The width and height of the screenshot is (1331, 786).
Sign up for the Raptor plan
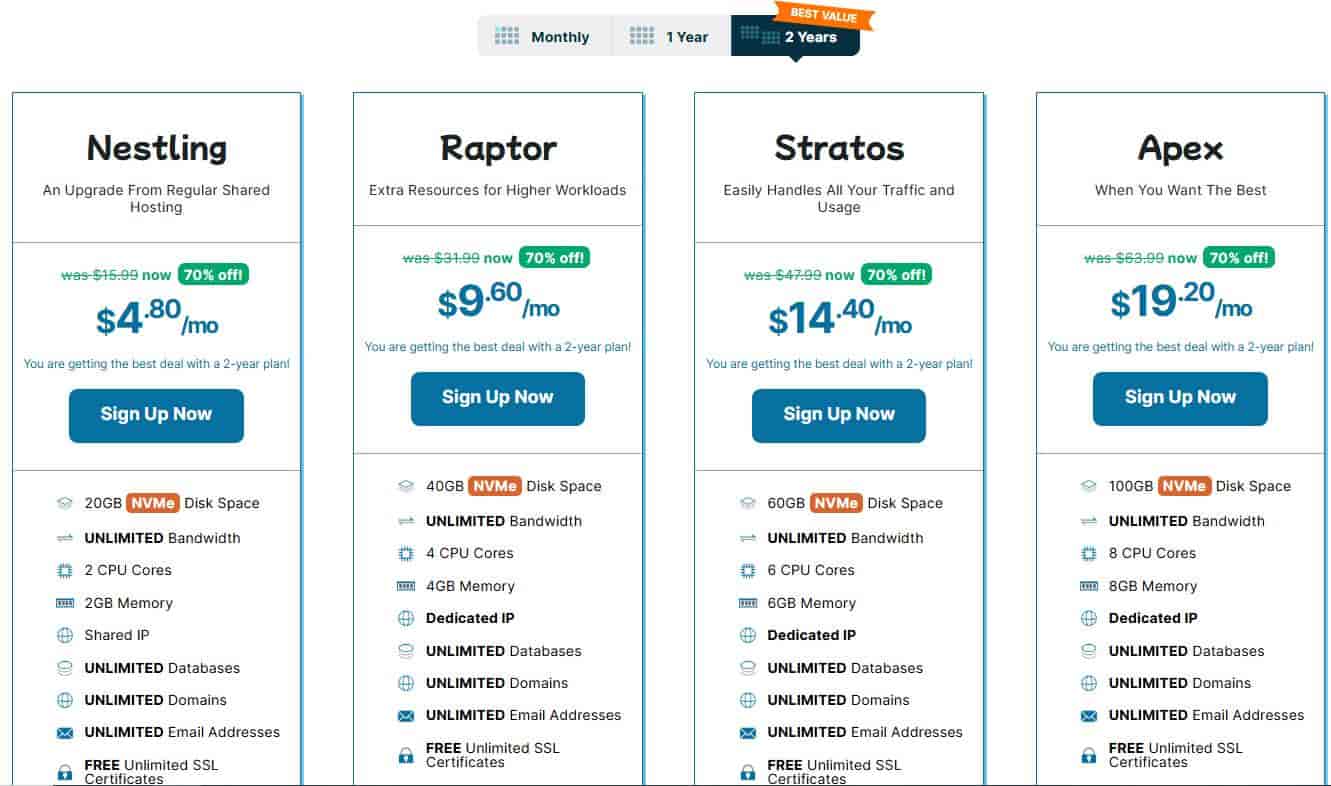tap(497, 398)
